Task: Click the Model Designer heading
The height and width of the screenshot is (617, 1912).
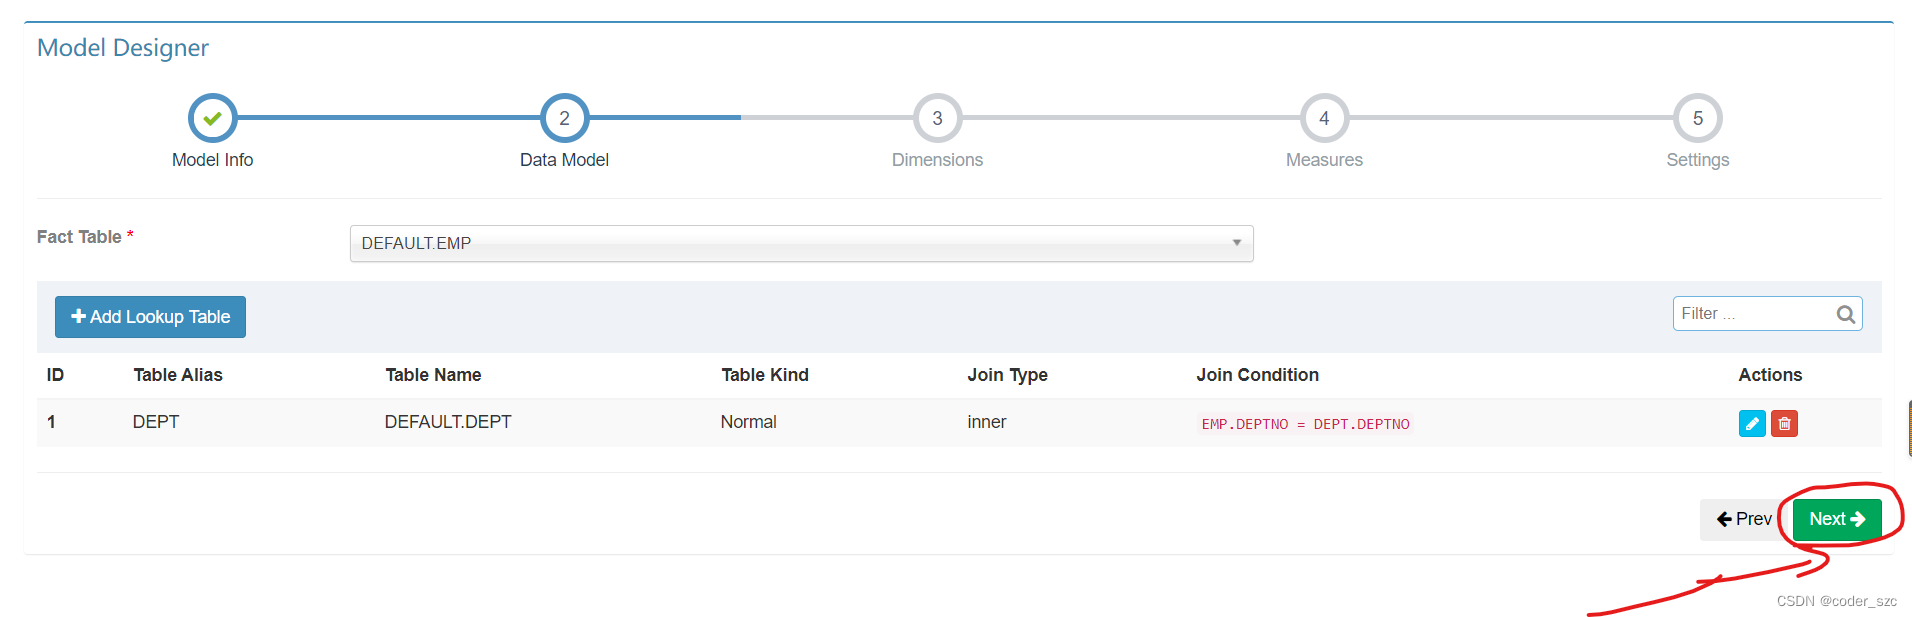Action: pyautogui.click(x=123, y=48)
